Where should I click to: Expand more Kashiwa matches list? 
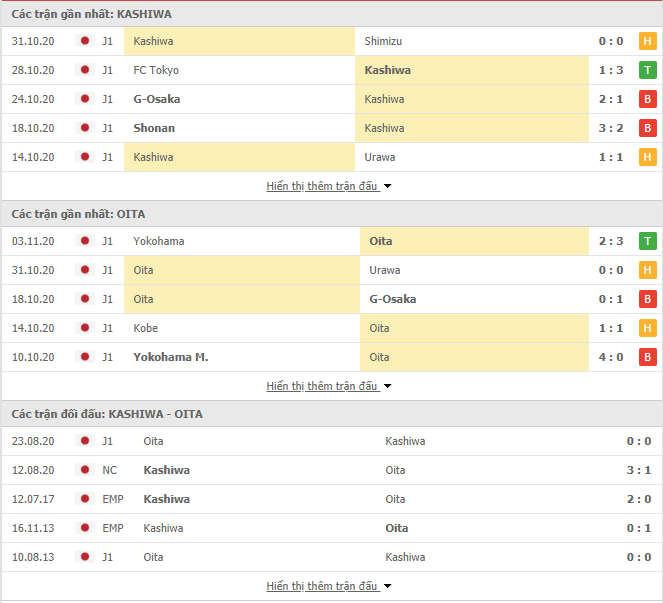point(329,186)
